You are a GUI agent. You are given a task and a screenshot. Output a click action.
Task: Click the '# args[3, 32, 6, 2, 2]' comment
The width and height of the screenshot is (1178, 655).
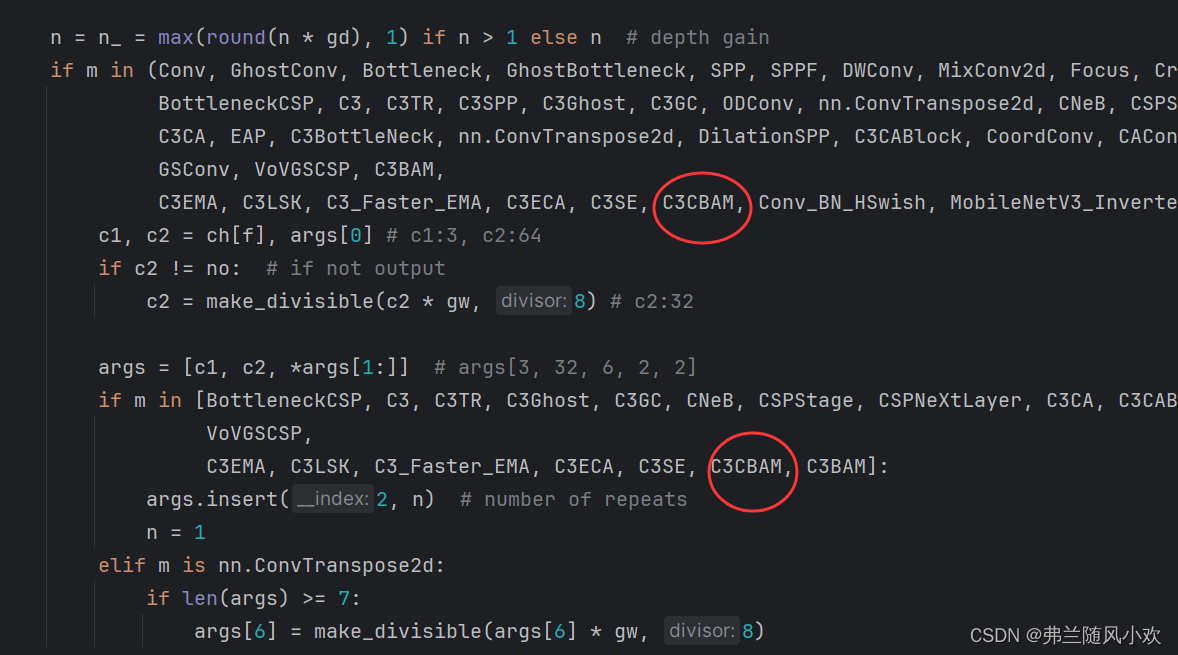click(x=566, y=367)
